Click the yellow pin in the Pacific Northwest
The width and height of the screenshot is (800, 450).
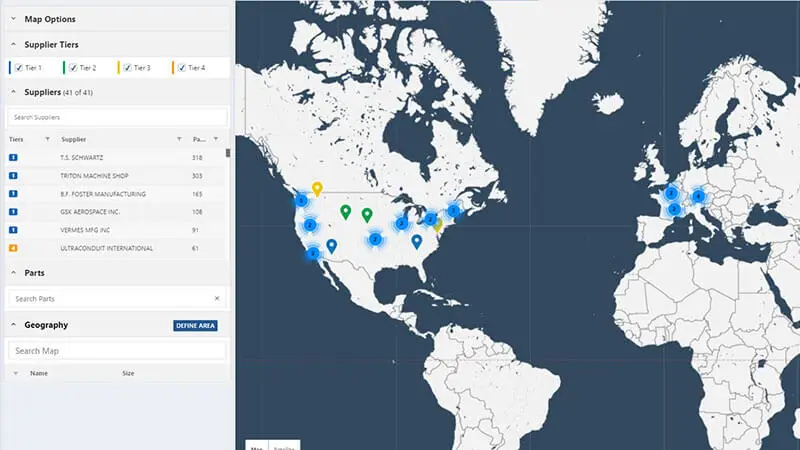click(317, 188)
